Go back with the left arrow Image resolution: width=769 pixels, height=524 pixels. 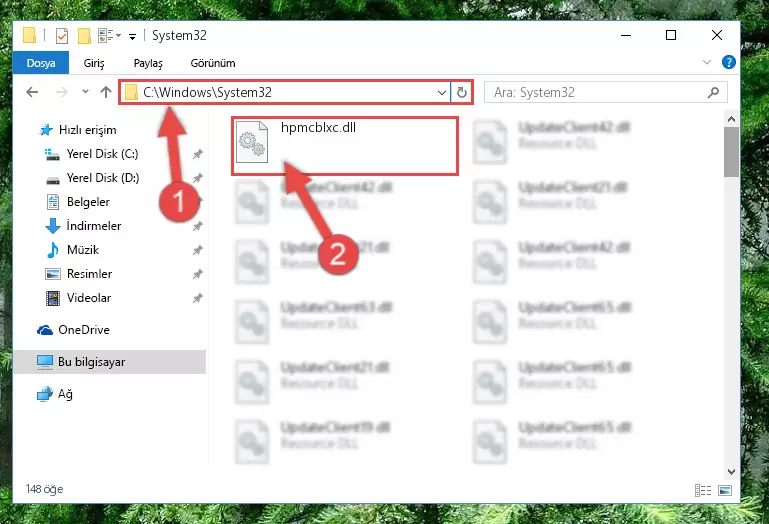click(x=32, y=92)
